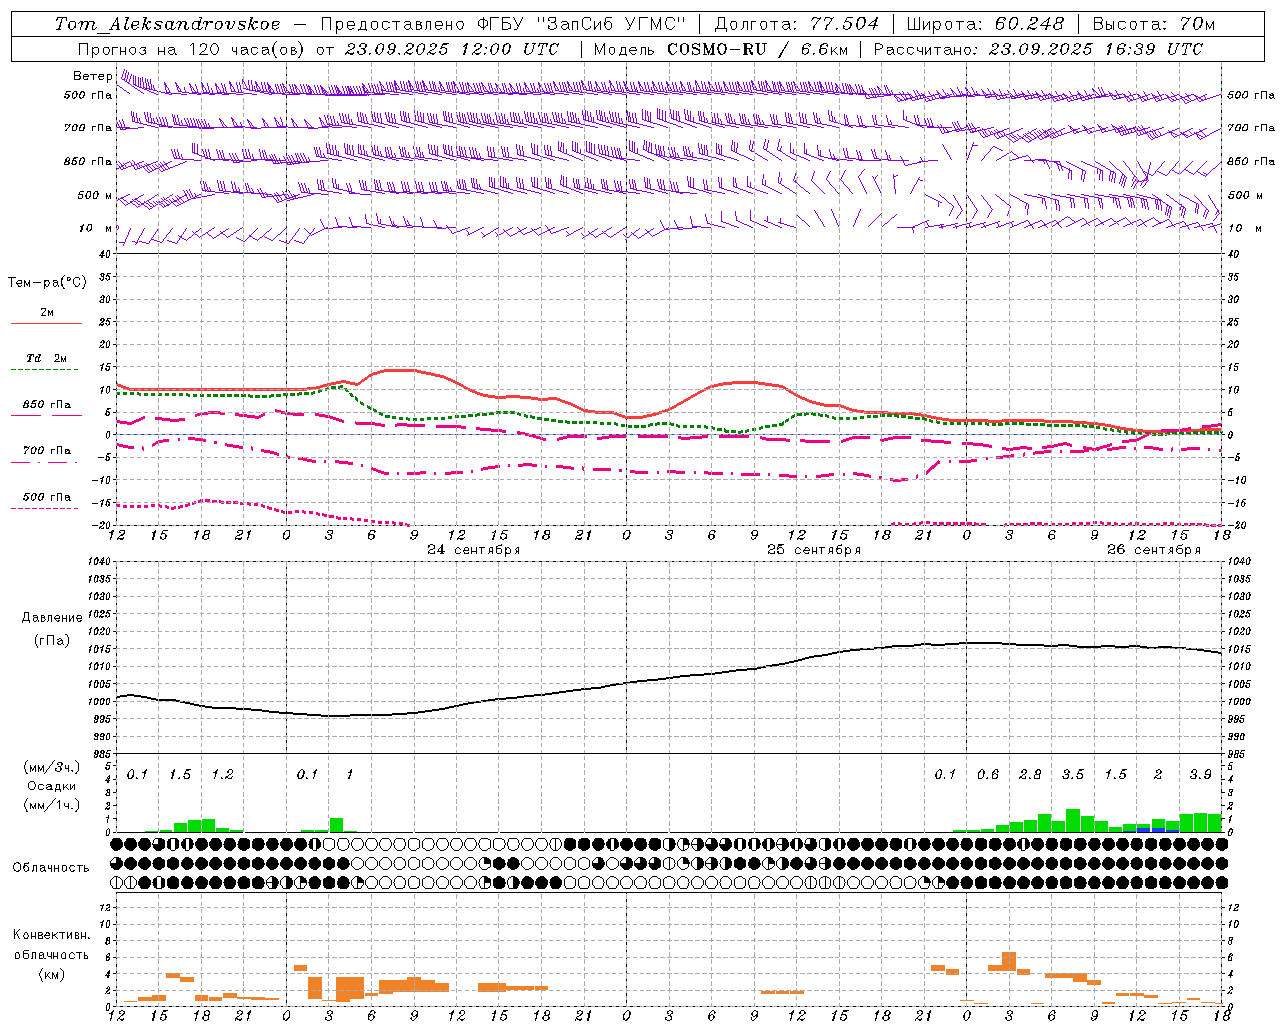The width and height of the screenshot is (1280, 1024).
Task: Click the Tom_Aleksandrovskoe station title
Action: point(167,24)
